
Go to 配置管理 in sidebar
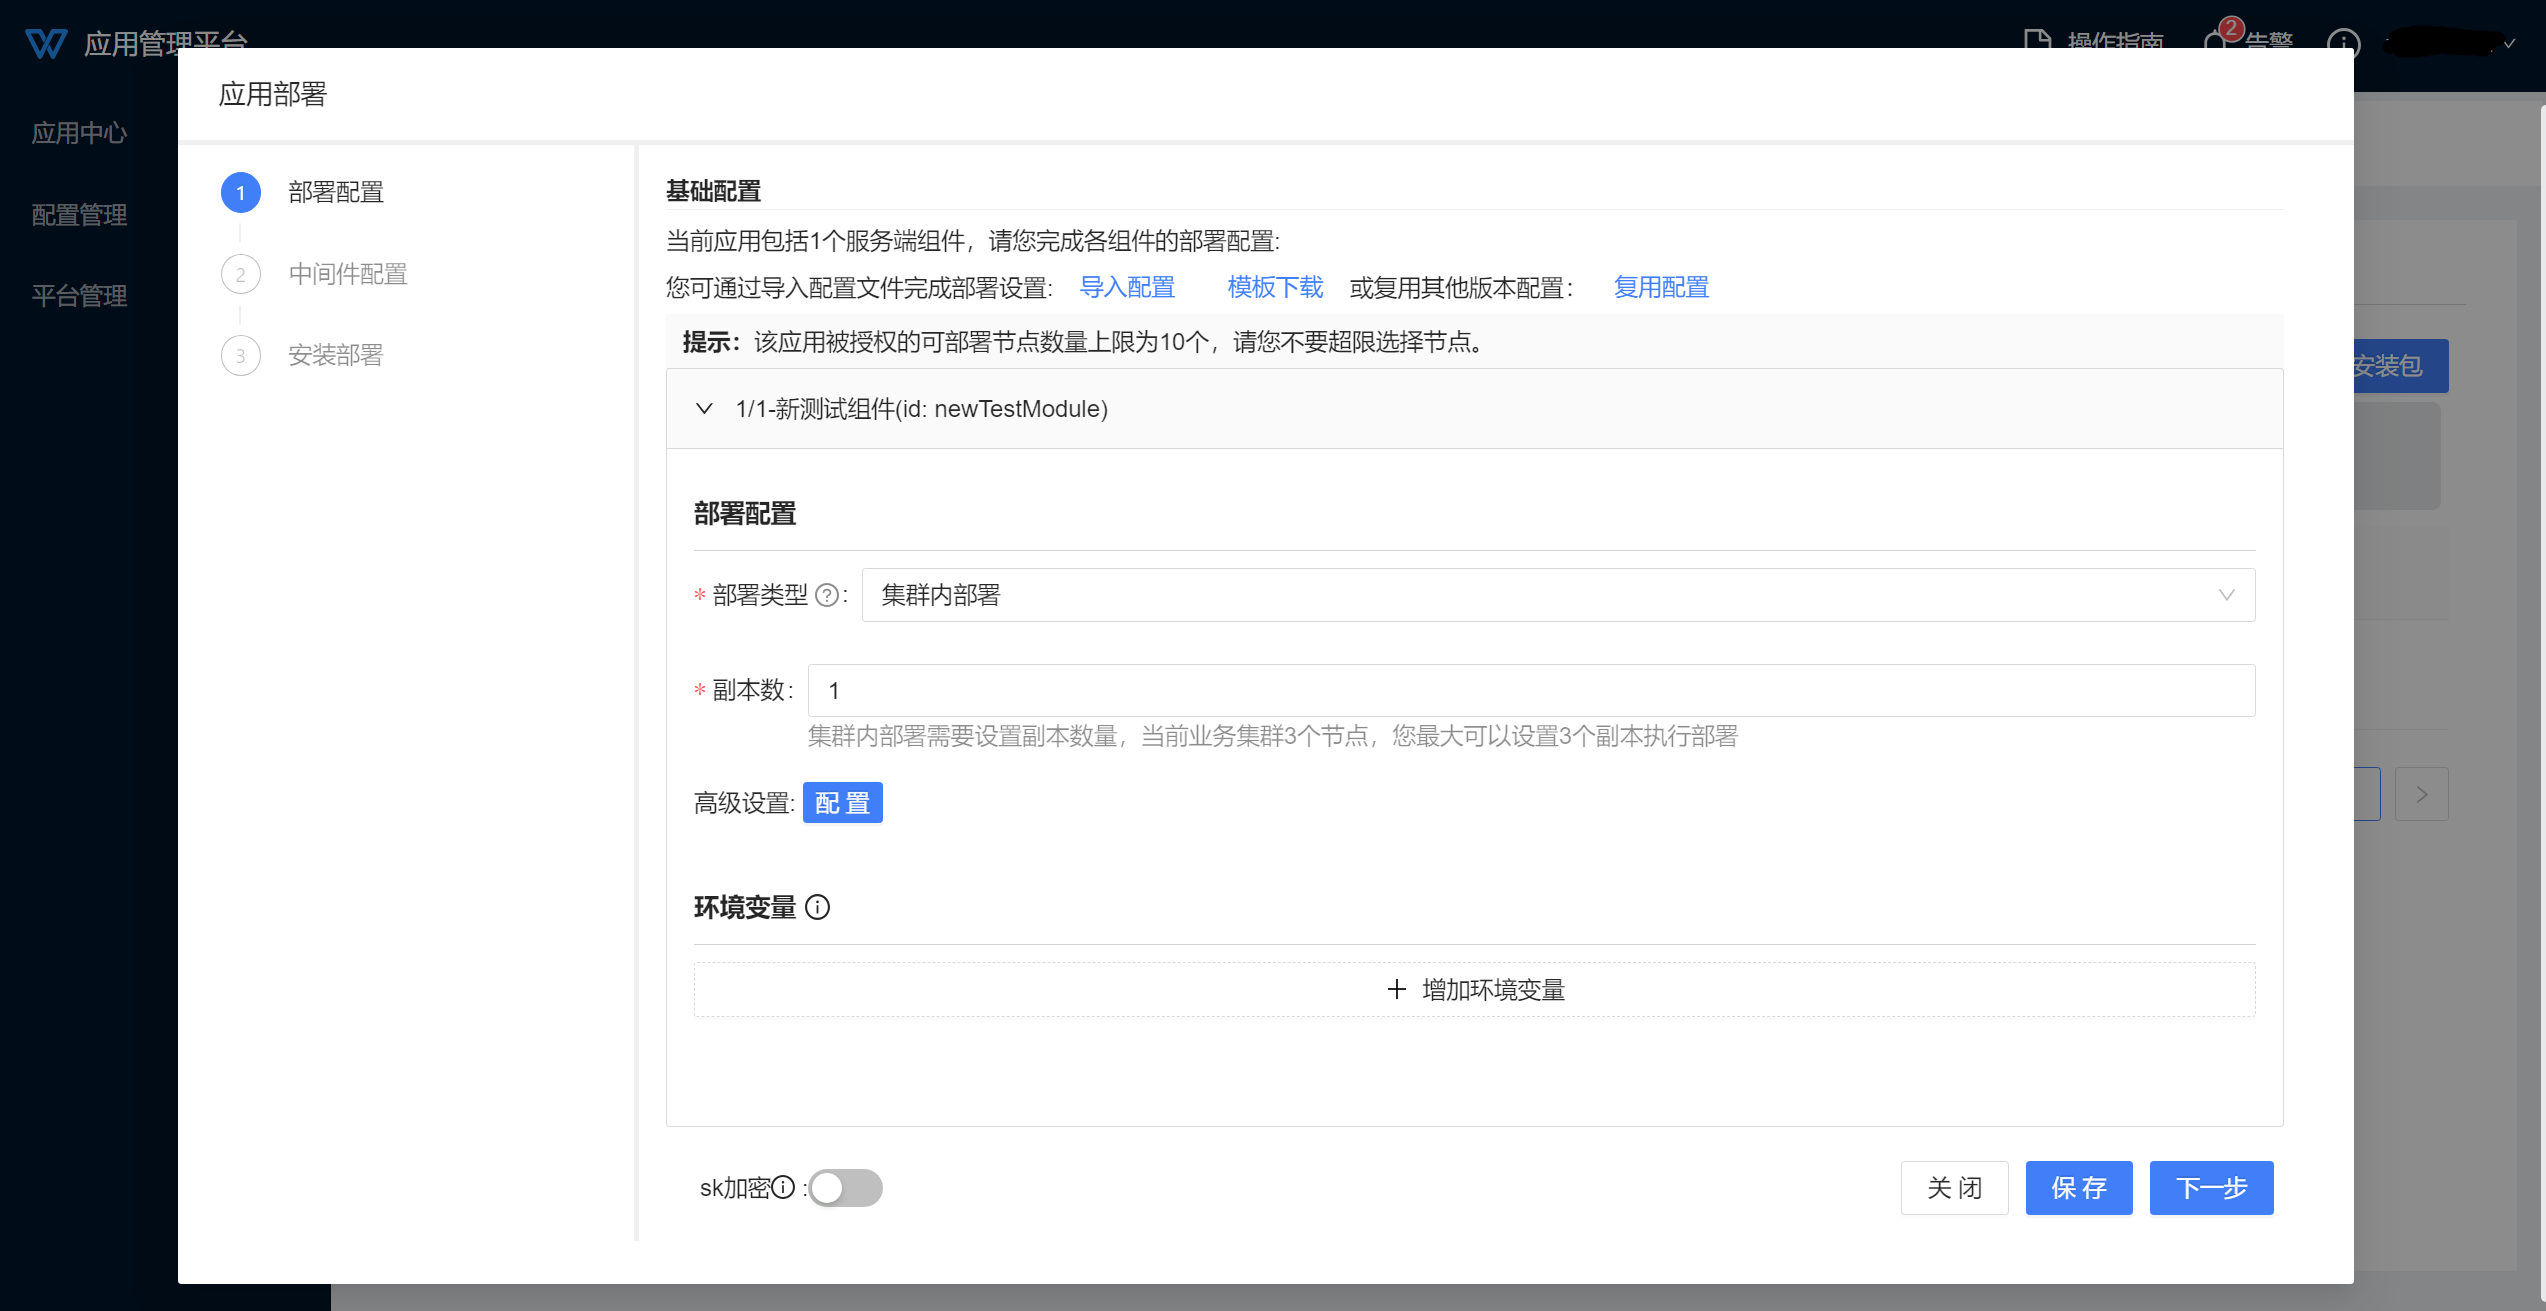(x=80, y=215)
